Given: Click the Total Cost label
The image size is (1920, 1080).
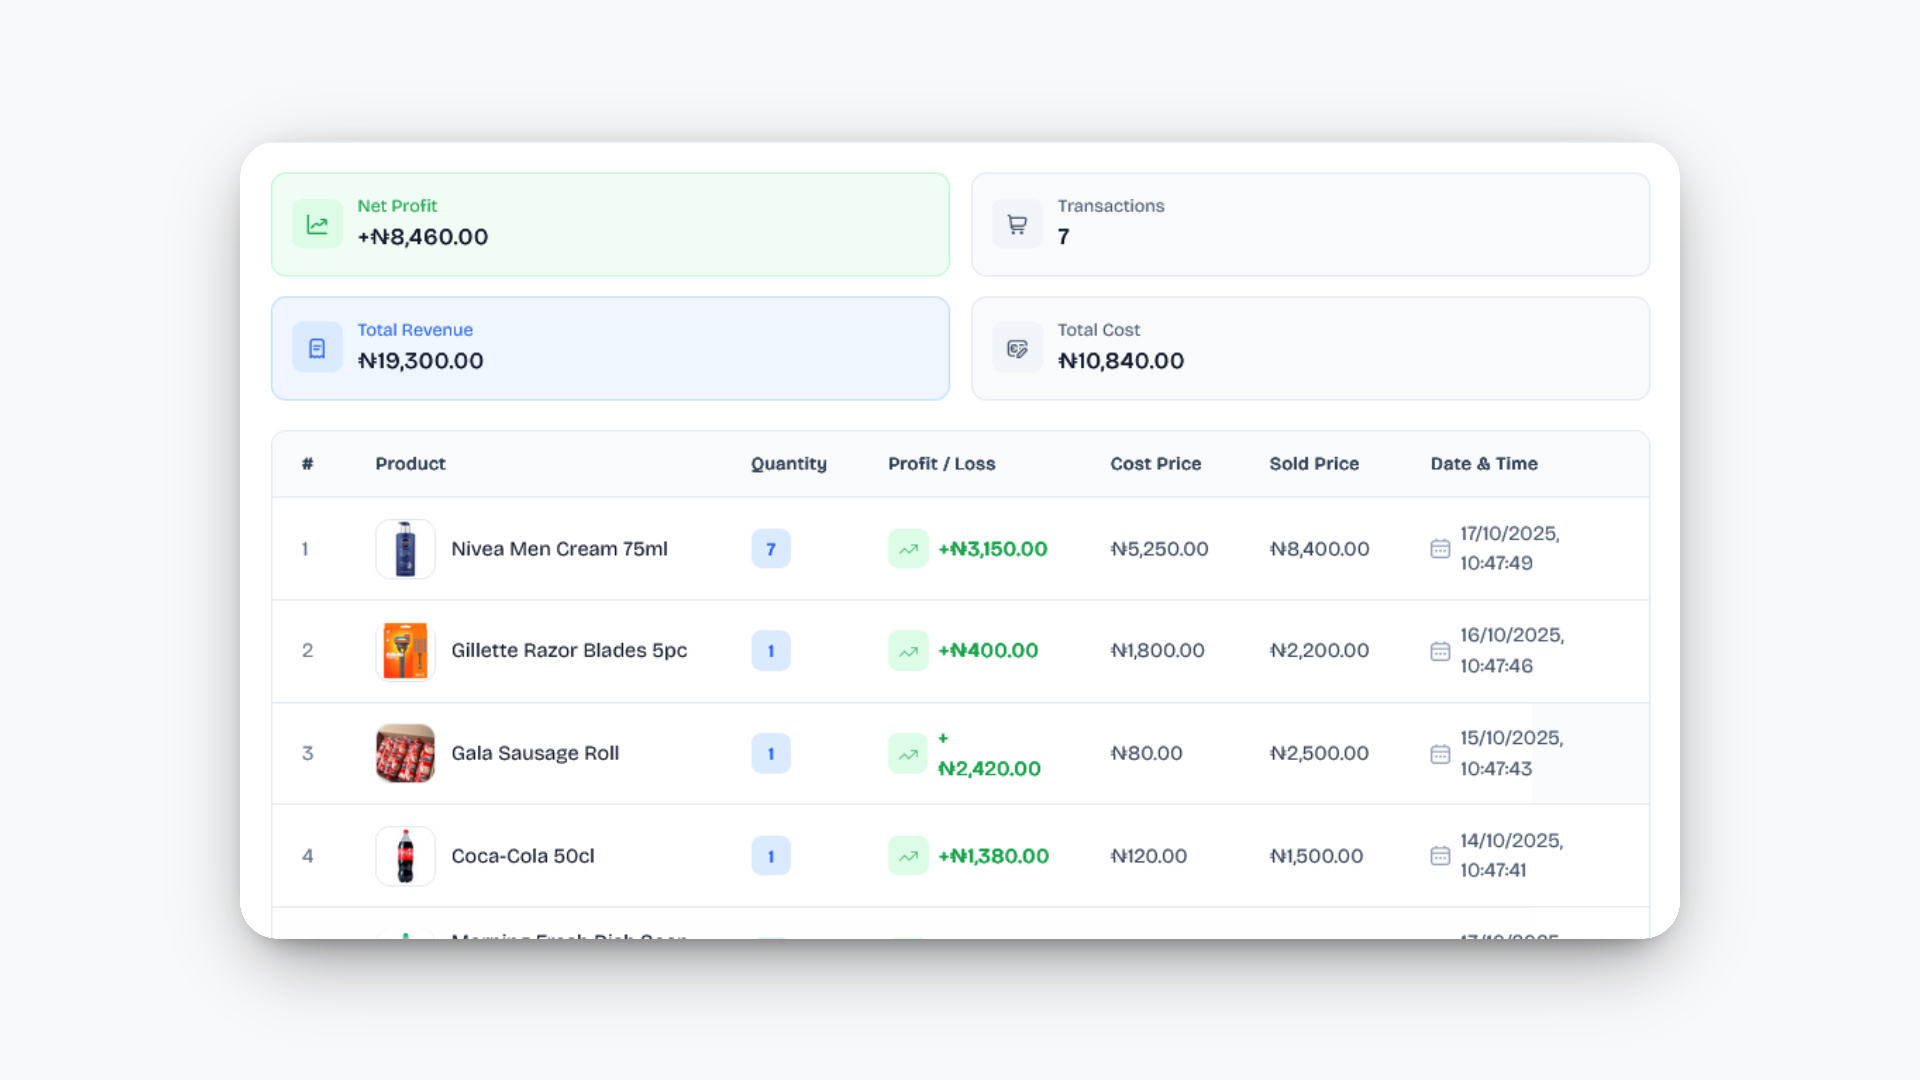Looking at the screenshot, I should coord(1099,330).
